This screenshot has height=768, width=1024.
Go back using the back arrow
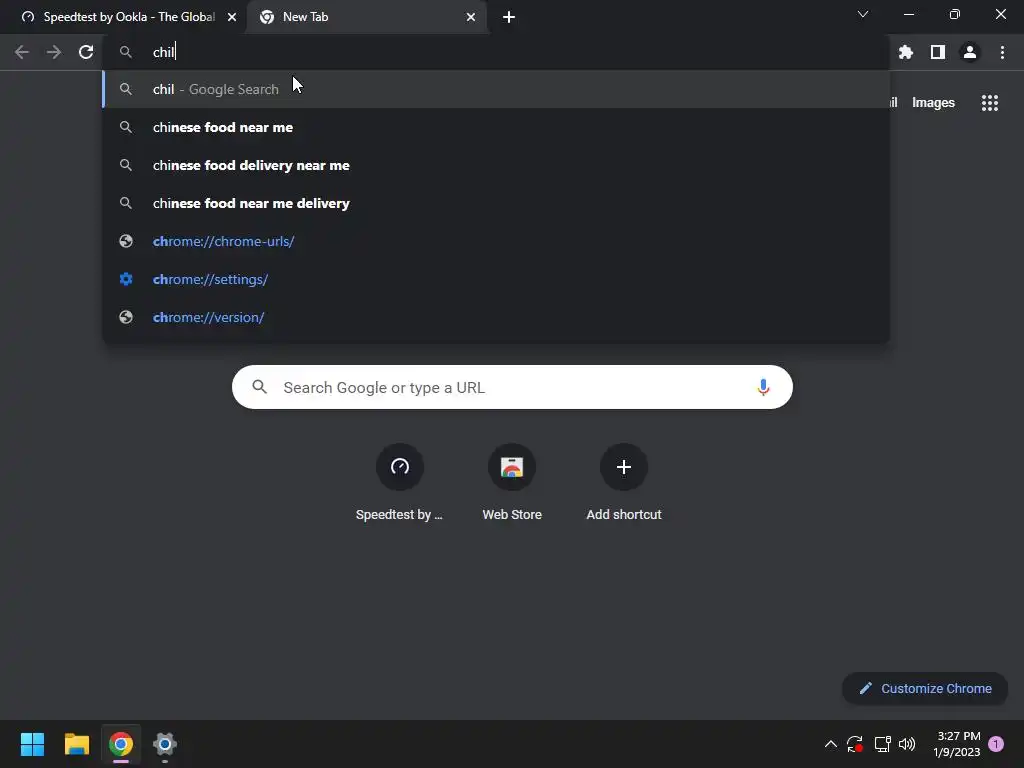[22, 52]
